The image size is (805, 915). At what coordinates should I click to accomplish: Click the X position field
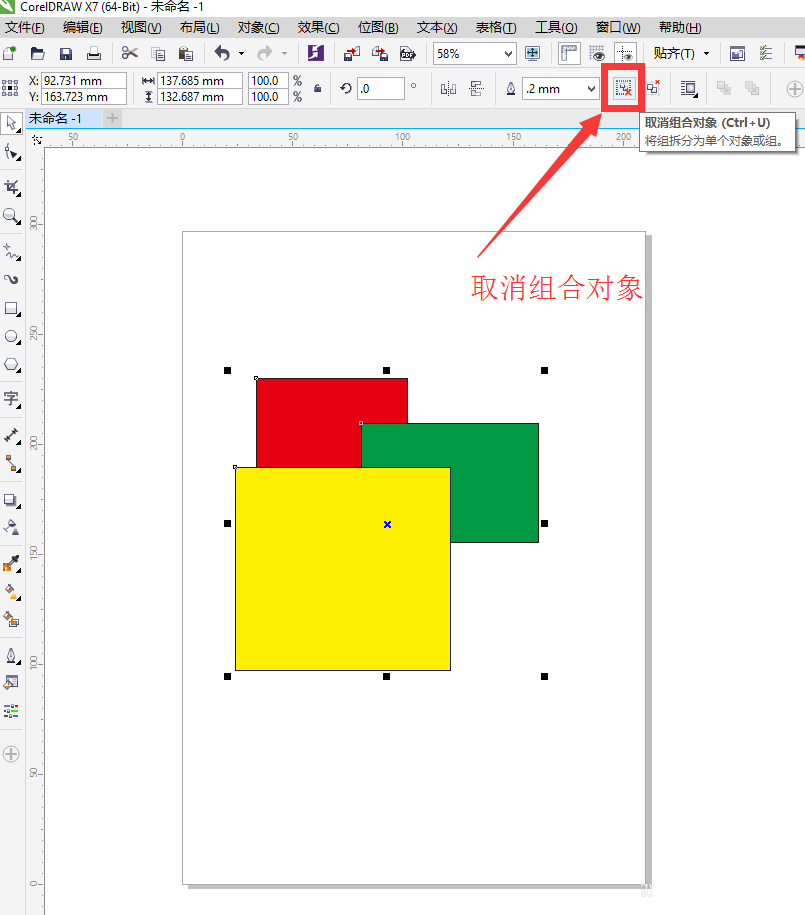84,81
